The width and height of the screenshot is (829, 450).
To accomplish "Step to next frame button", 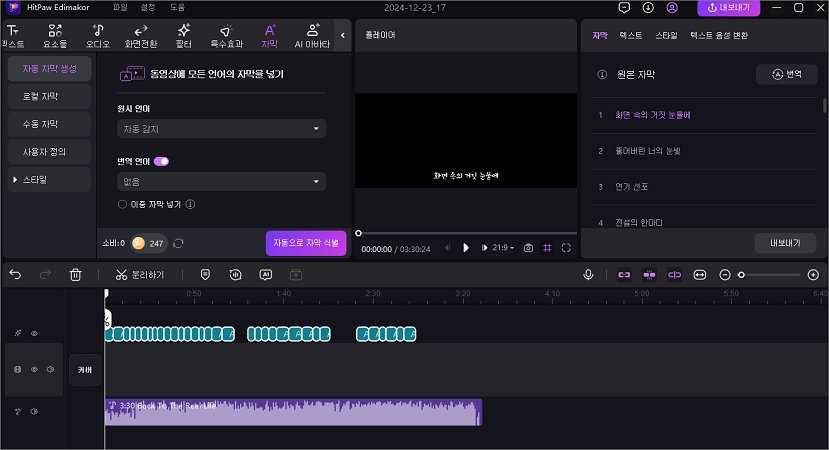I will pos(484,247).
